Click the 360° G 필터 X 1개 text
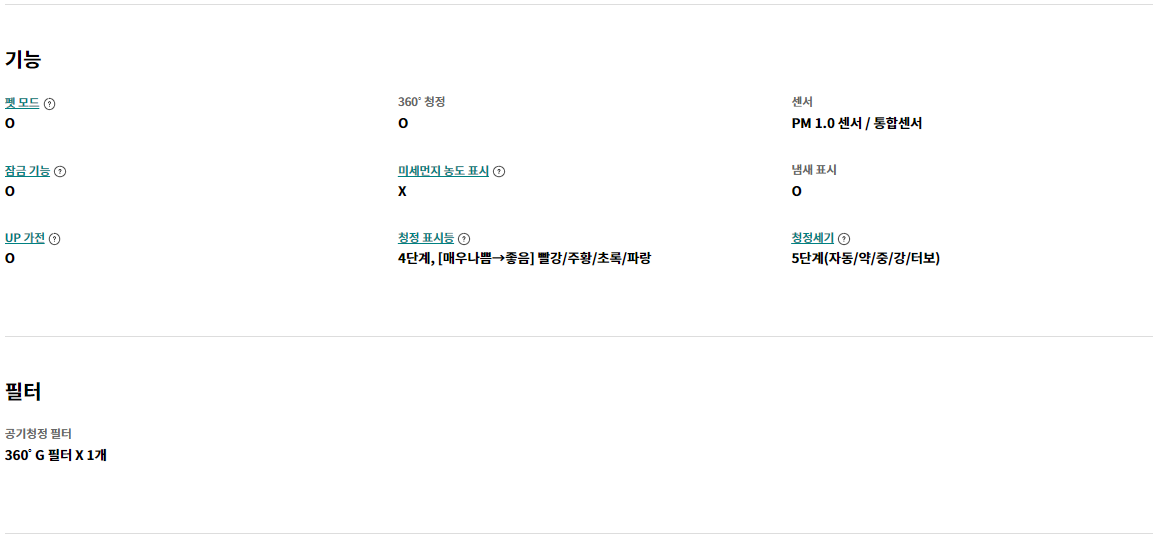 pos(56,456)
